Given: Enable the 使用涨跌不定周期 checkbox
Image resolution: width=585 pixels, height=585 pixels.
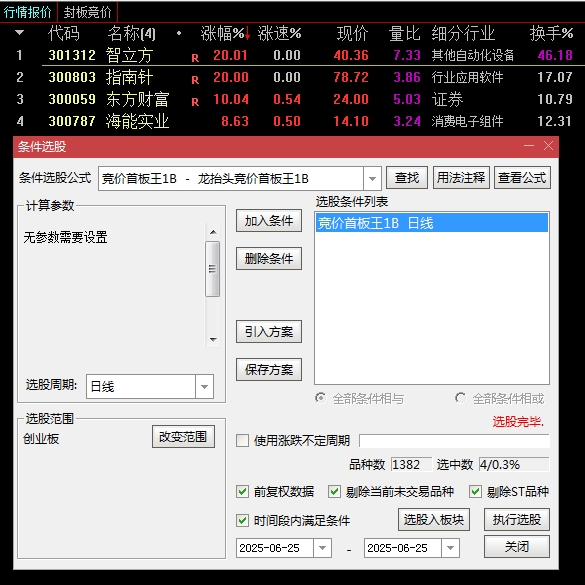Looking at the screenshot, I should pyautogui.click(x=243, y=440).
